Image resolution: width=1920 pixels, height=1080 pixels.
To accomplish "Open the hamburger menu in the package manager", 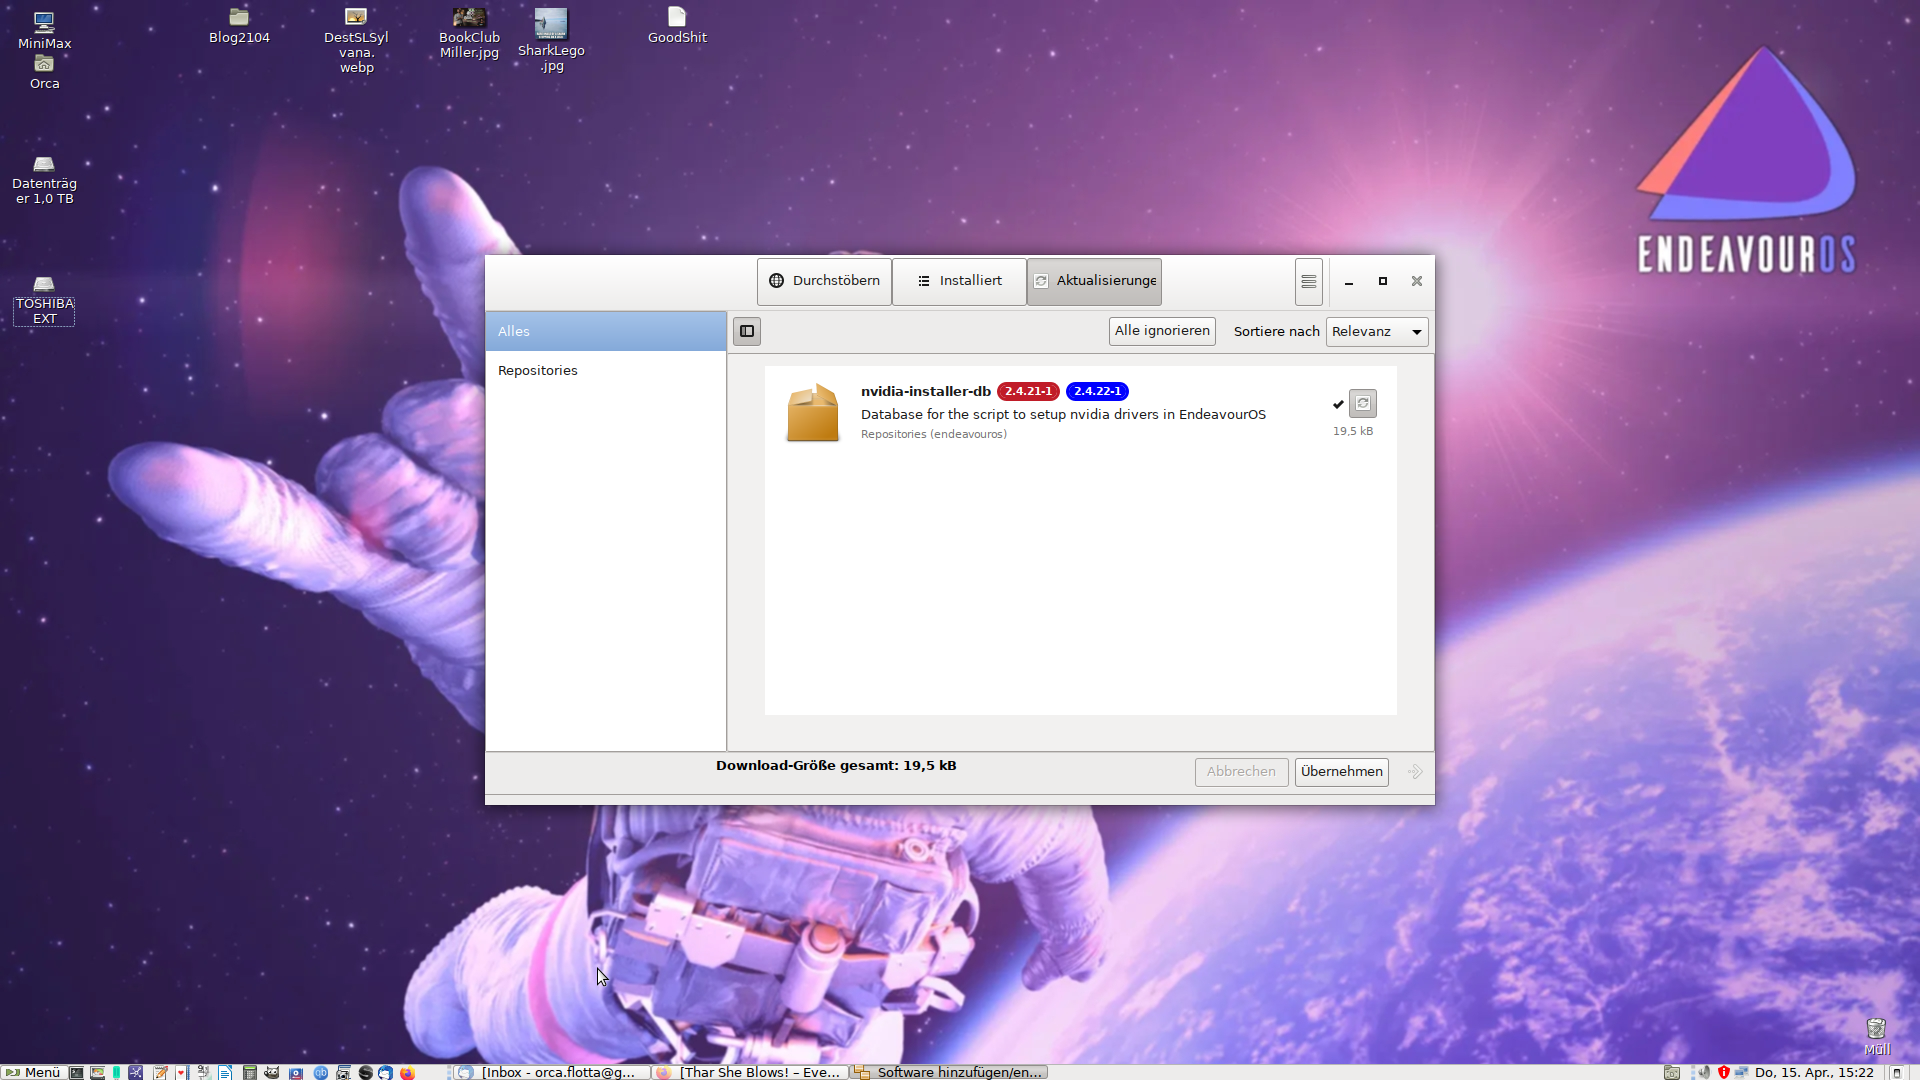I will point(1308,282).
